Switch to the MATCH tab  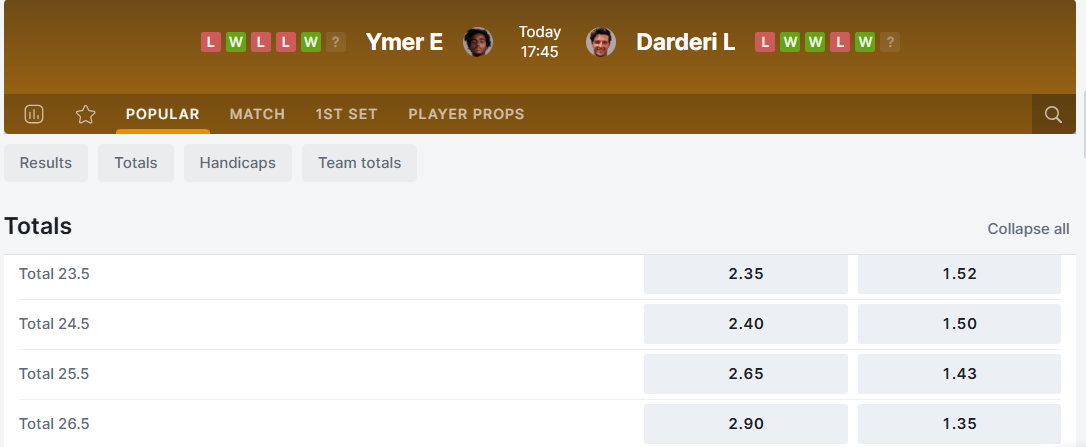point(257,114)
